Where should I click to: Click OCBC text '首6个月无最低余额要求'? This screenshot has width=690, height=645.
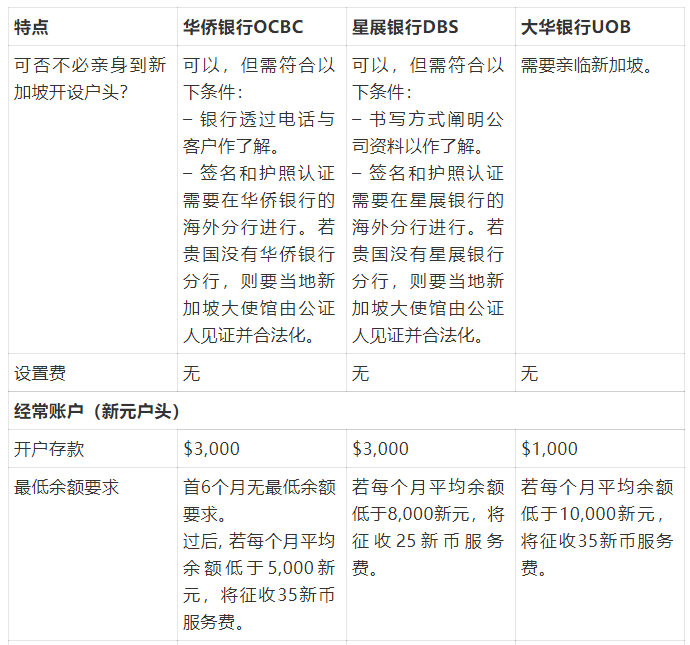[259, 501]
